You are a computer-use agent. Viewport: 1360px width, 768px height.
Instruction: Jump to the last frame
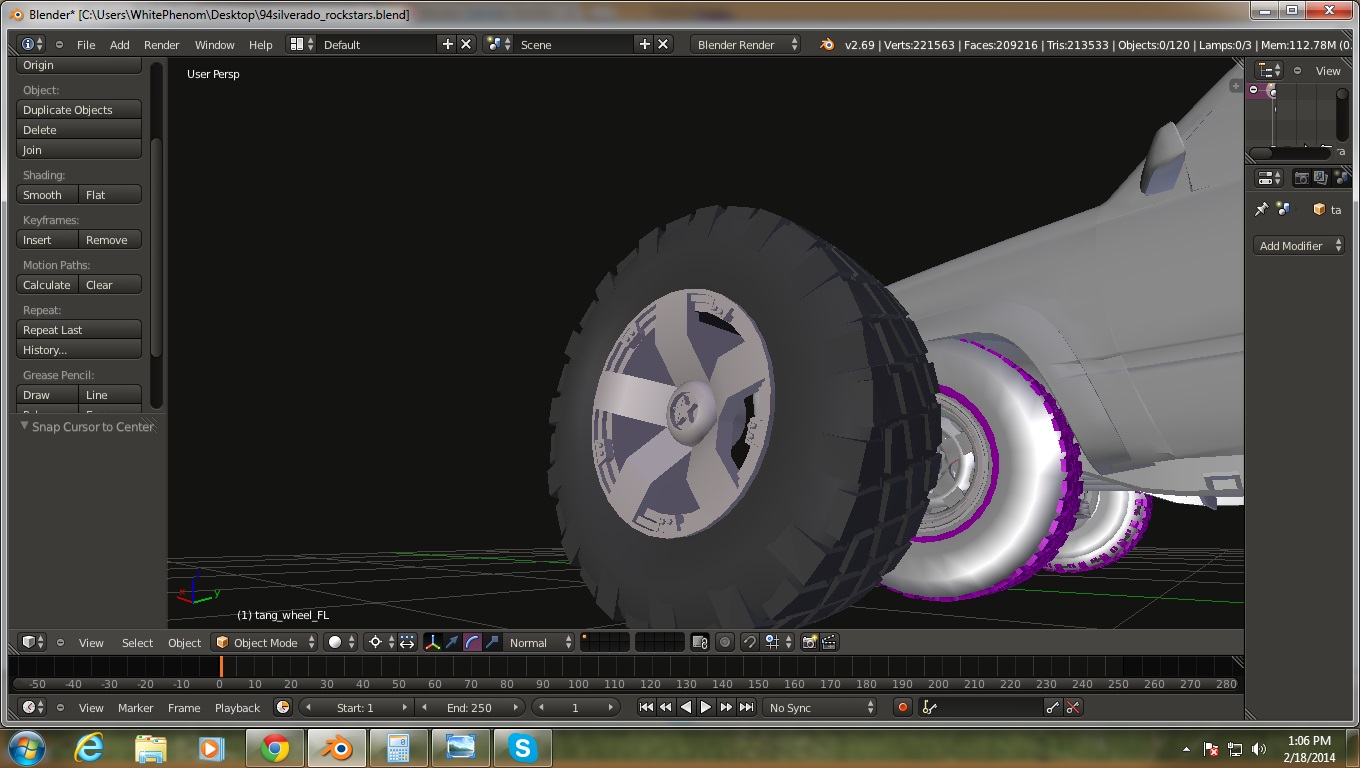pyautogui.click(x=746, y=707)
